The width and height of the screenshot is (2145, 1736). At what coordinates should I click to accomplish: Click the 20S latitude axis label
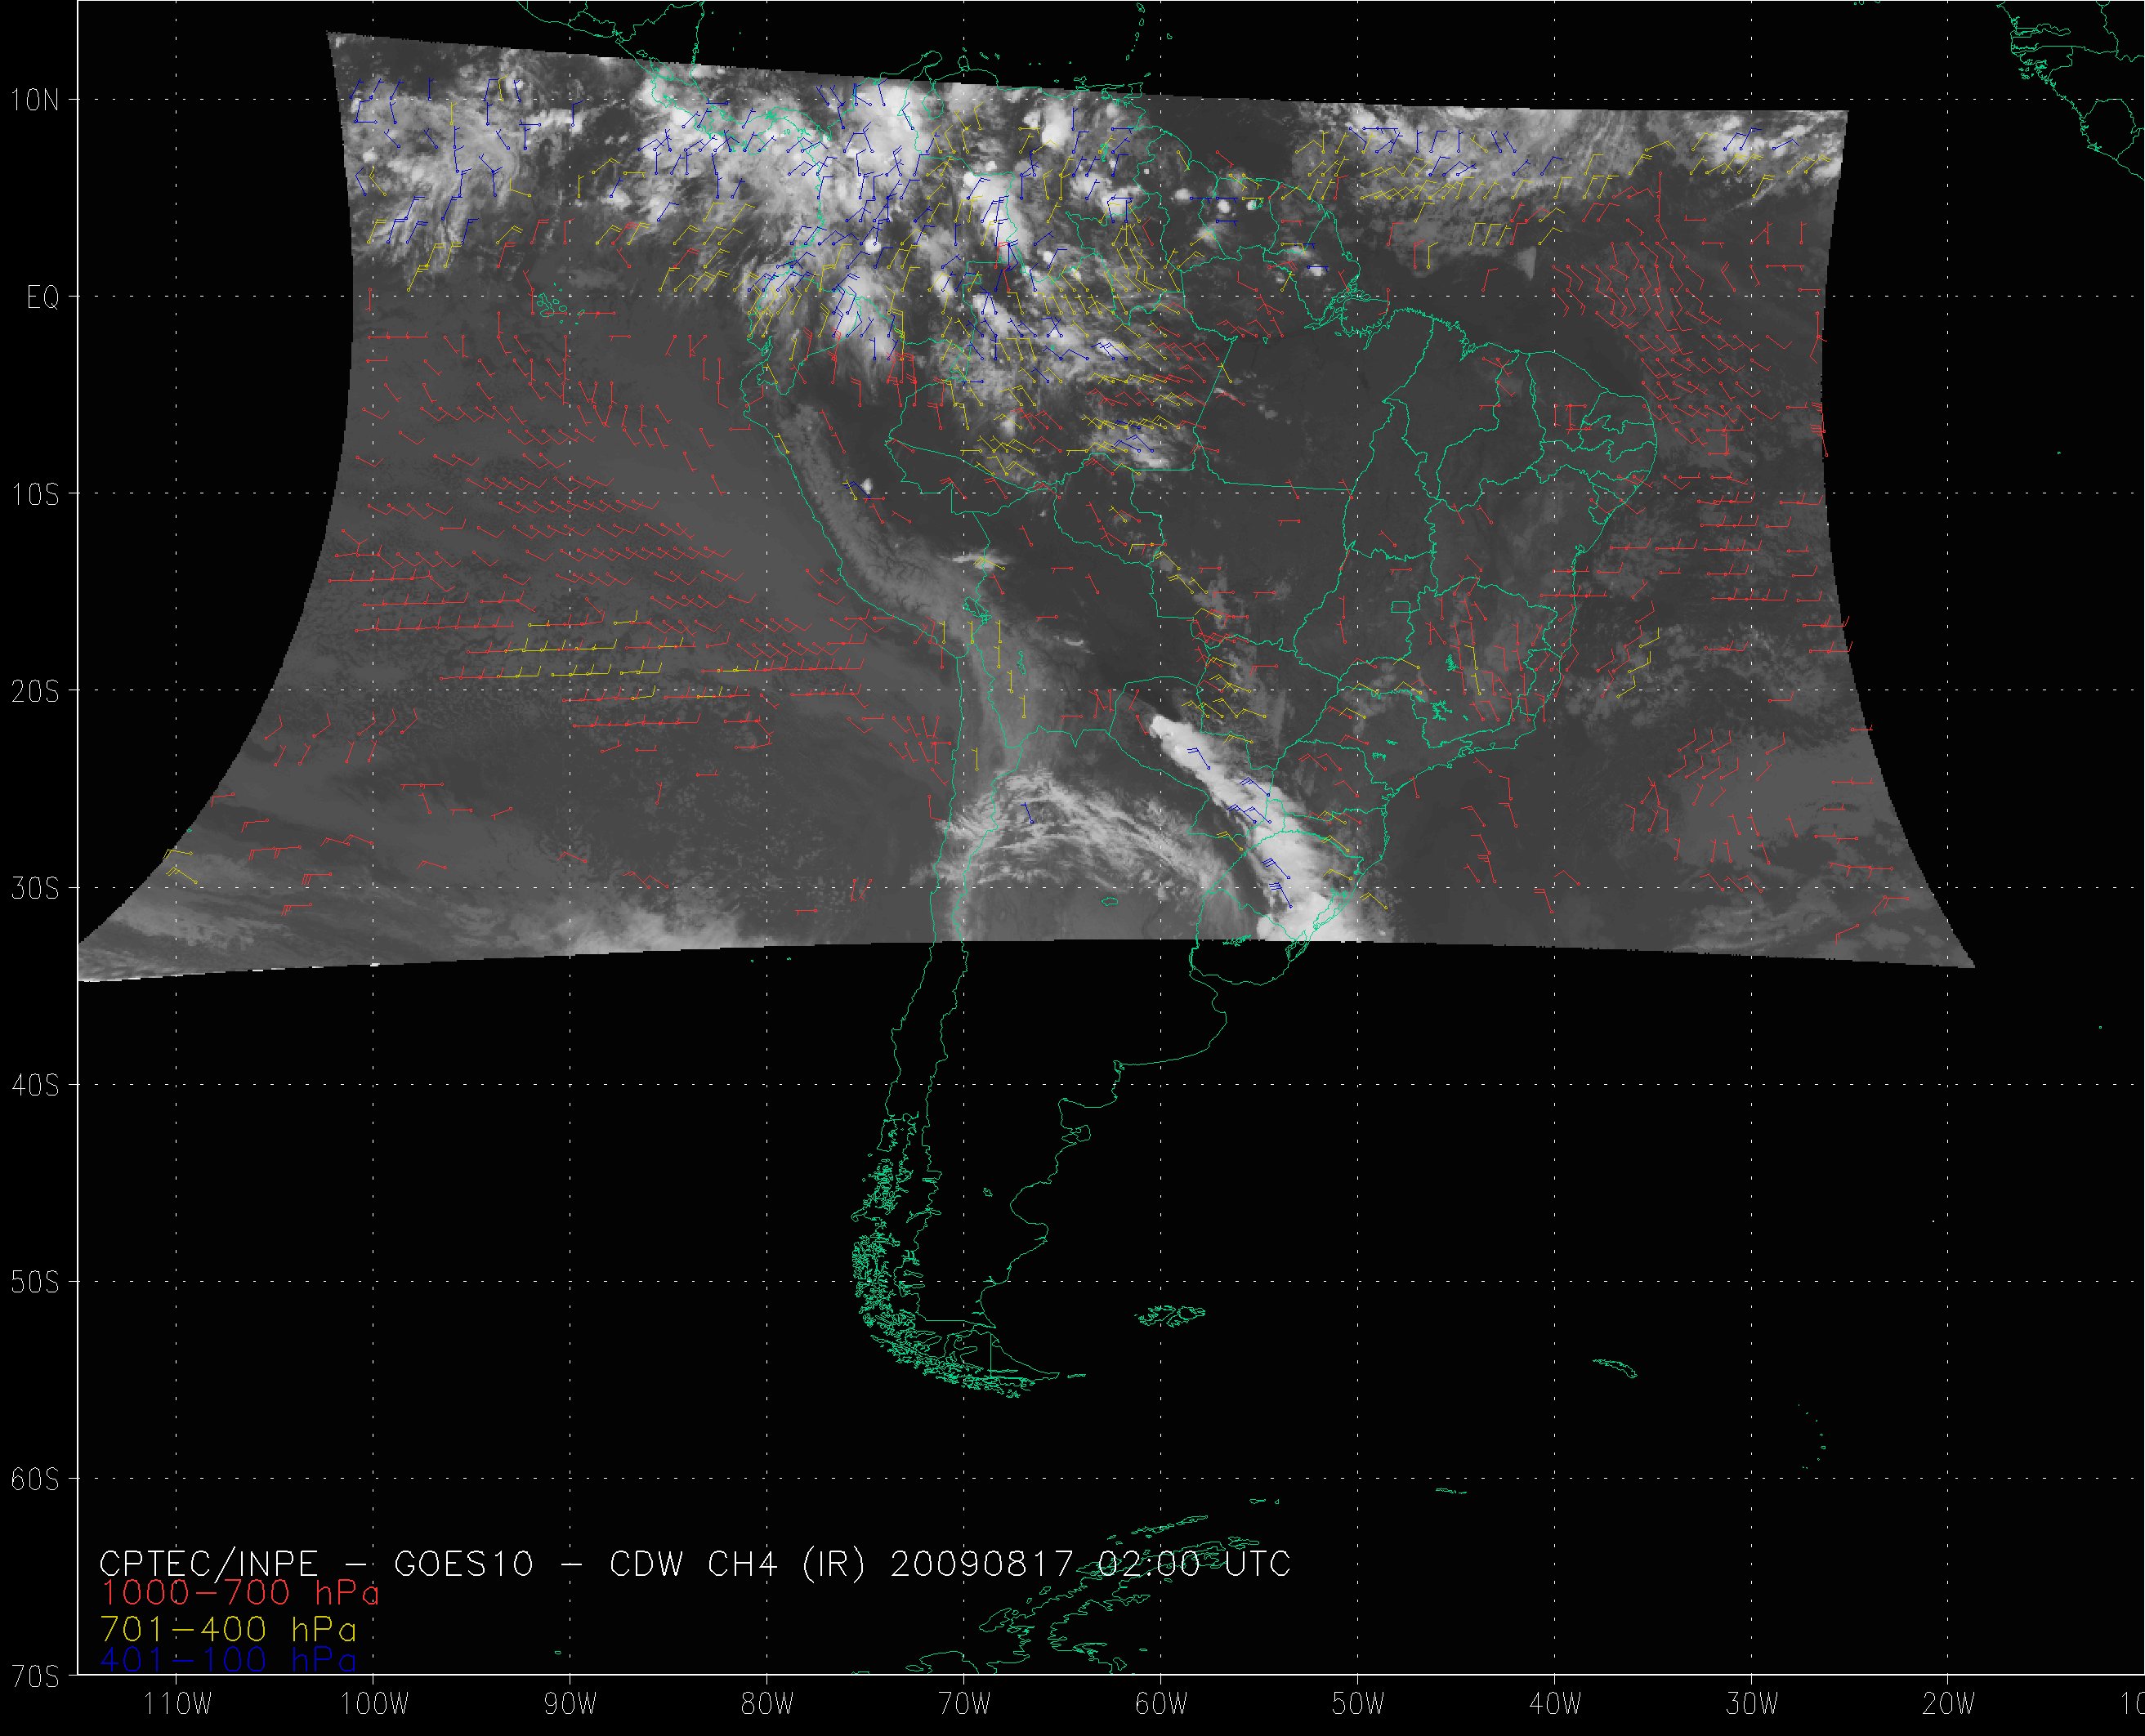36,692
